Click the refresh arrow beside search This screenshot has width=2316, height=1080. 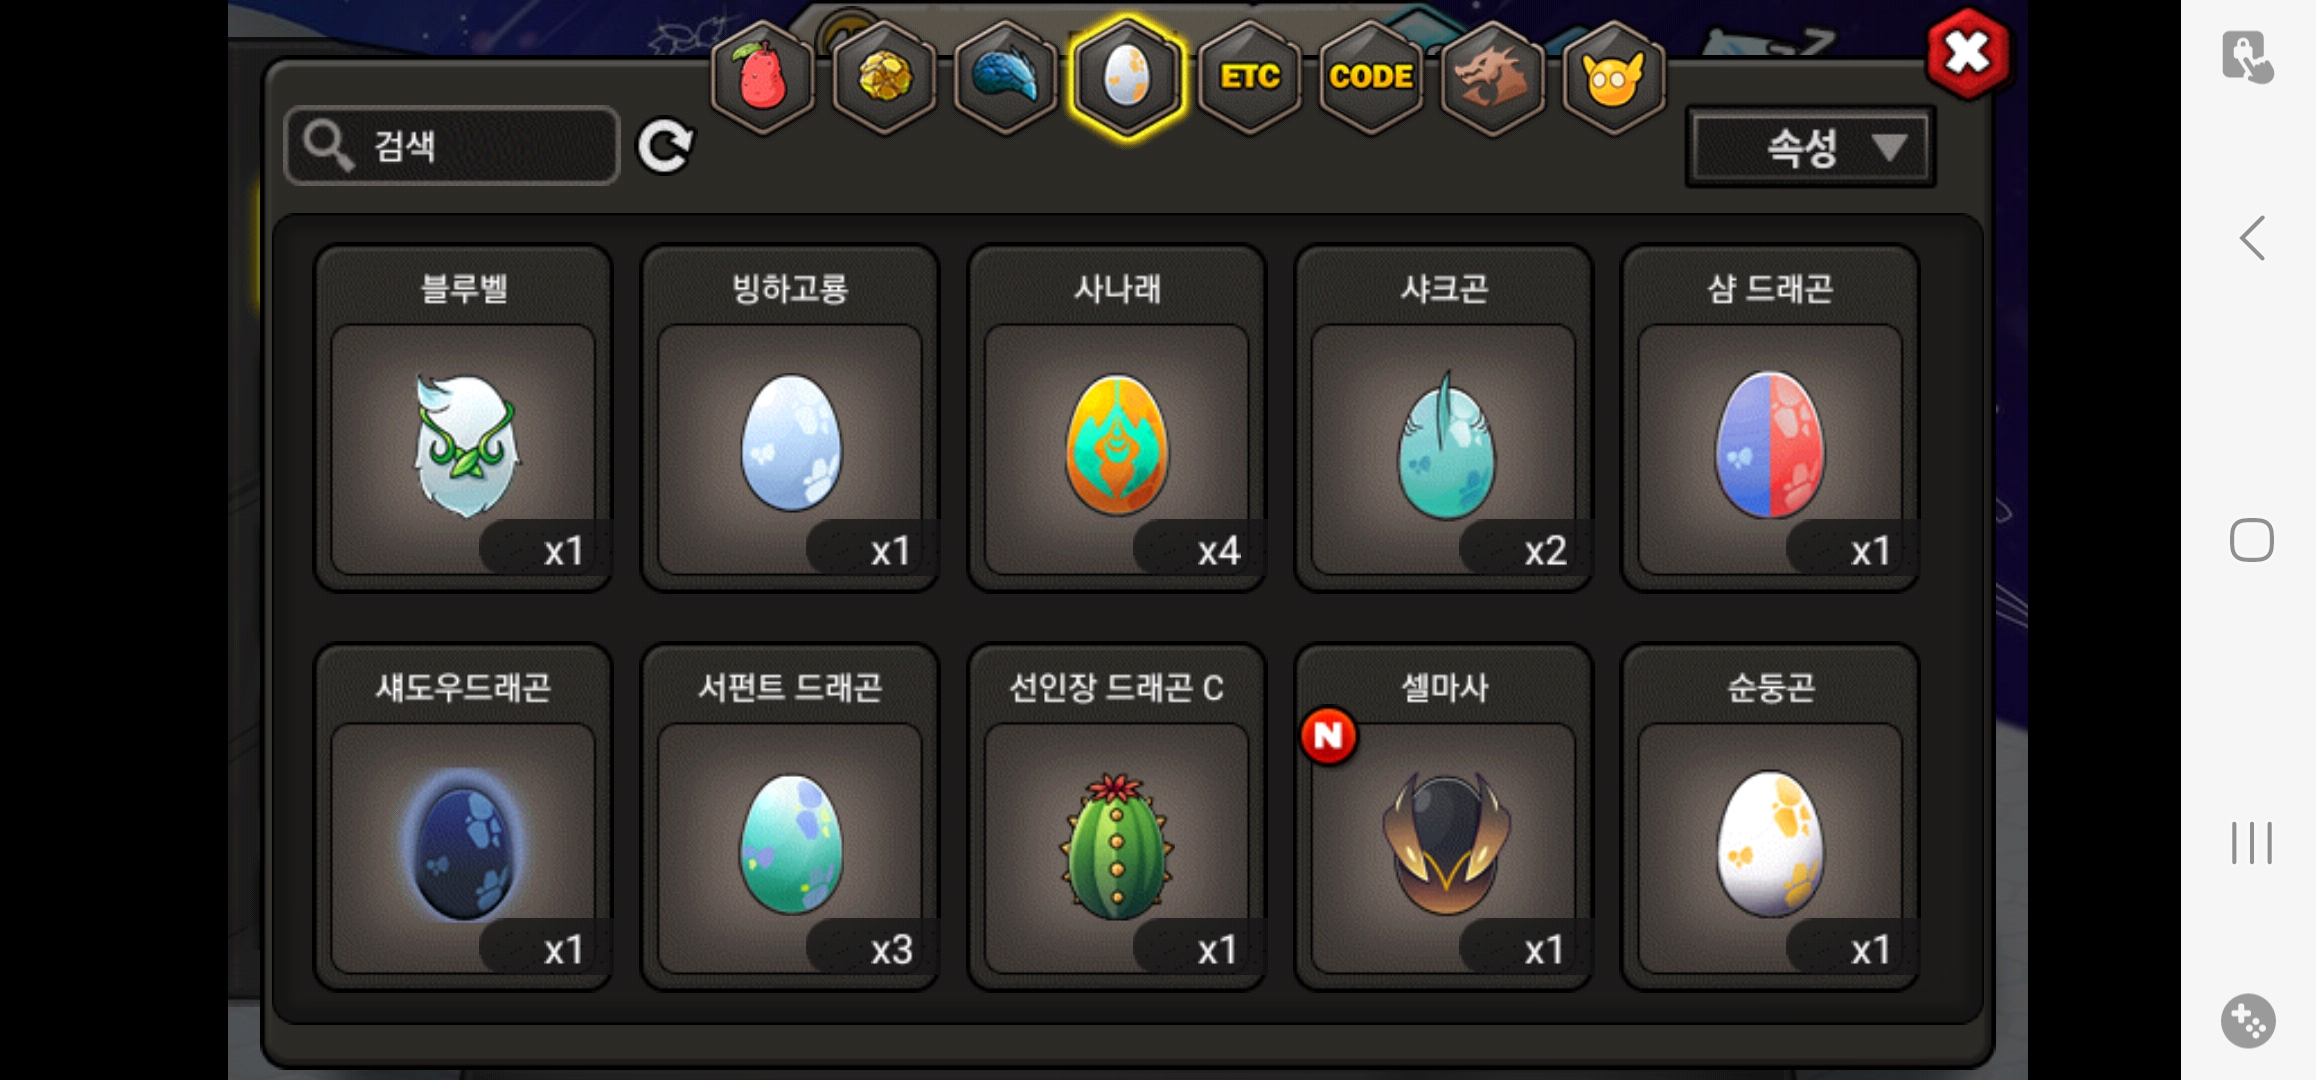point(665,147)
